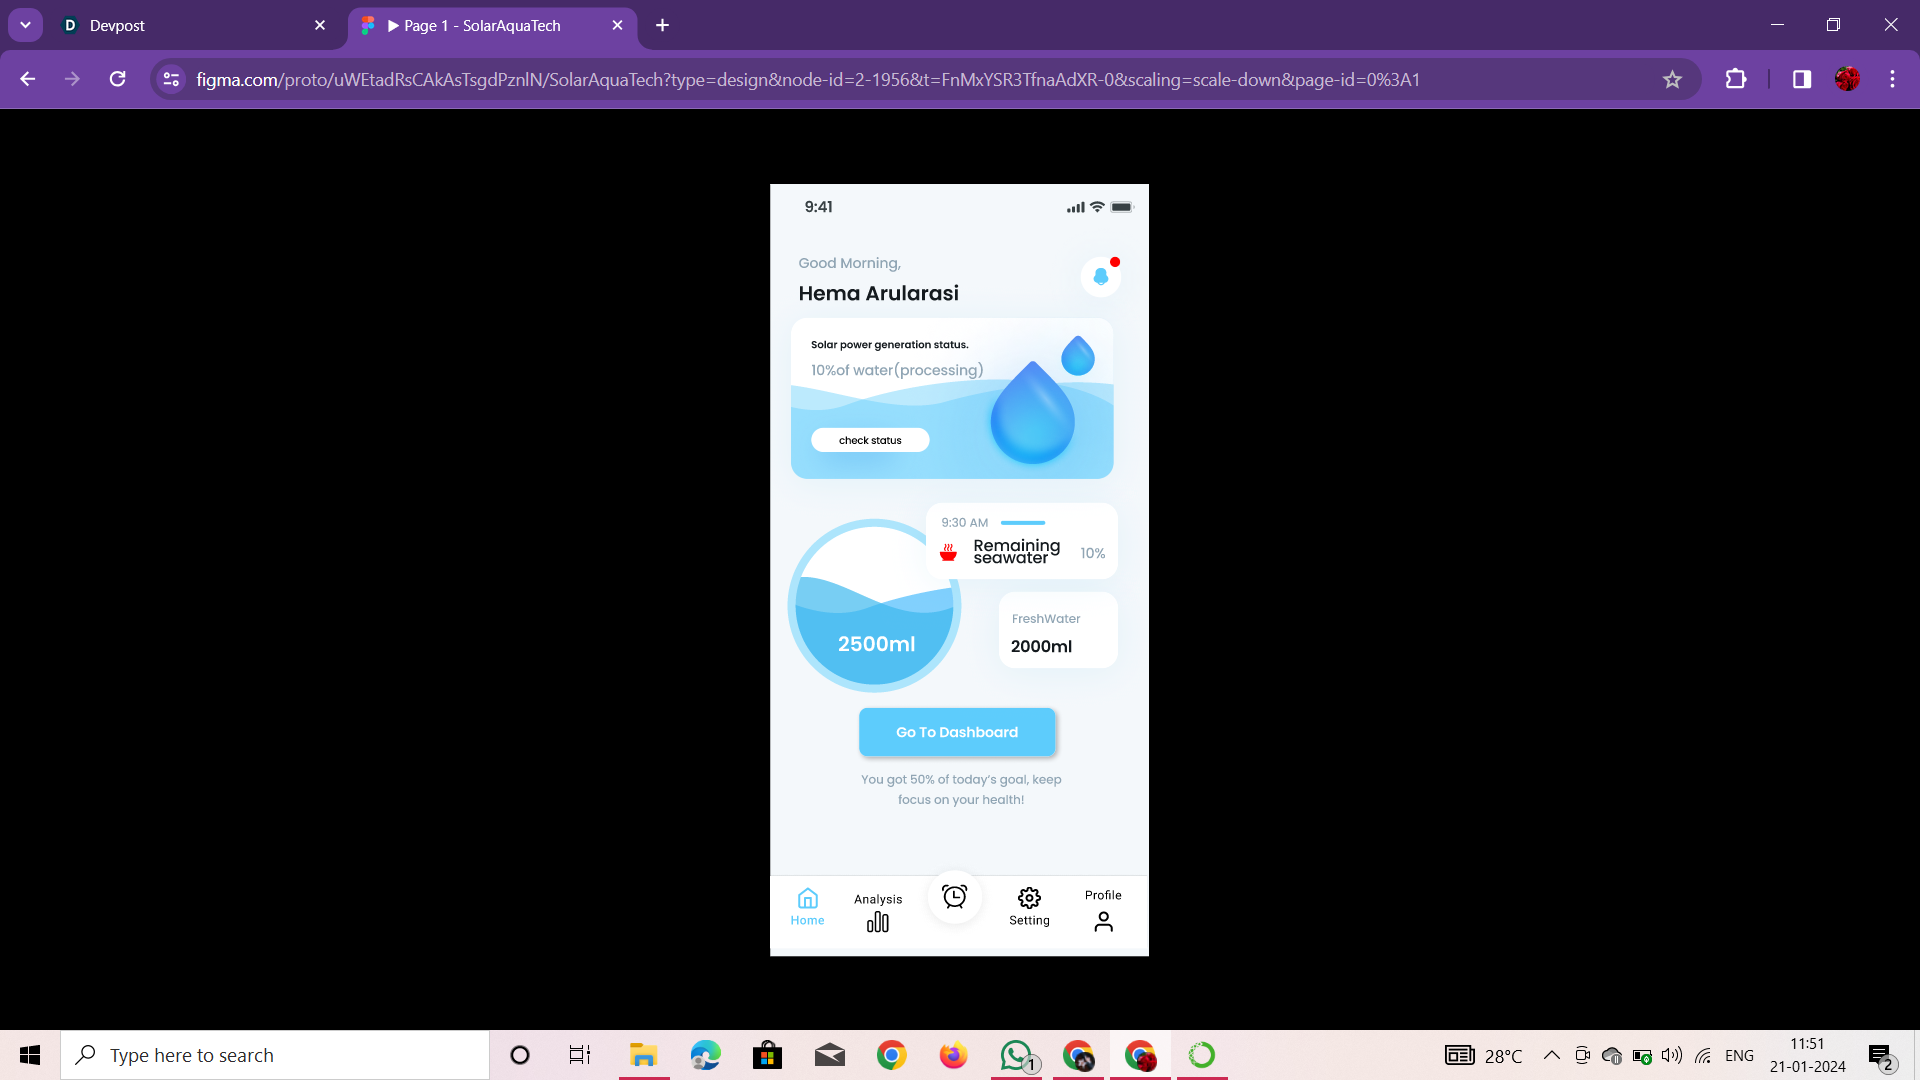
Task: Open the Setting gear icon
Action: pos(1029,898)
